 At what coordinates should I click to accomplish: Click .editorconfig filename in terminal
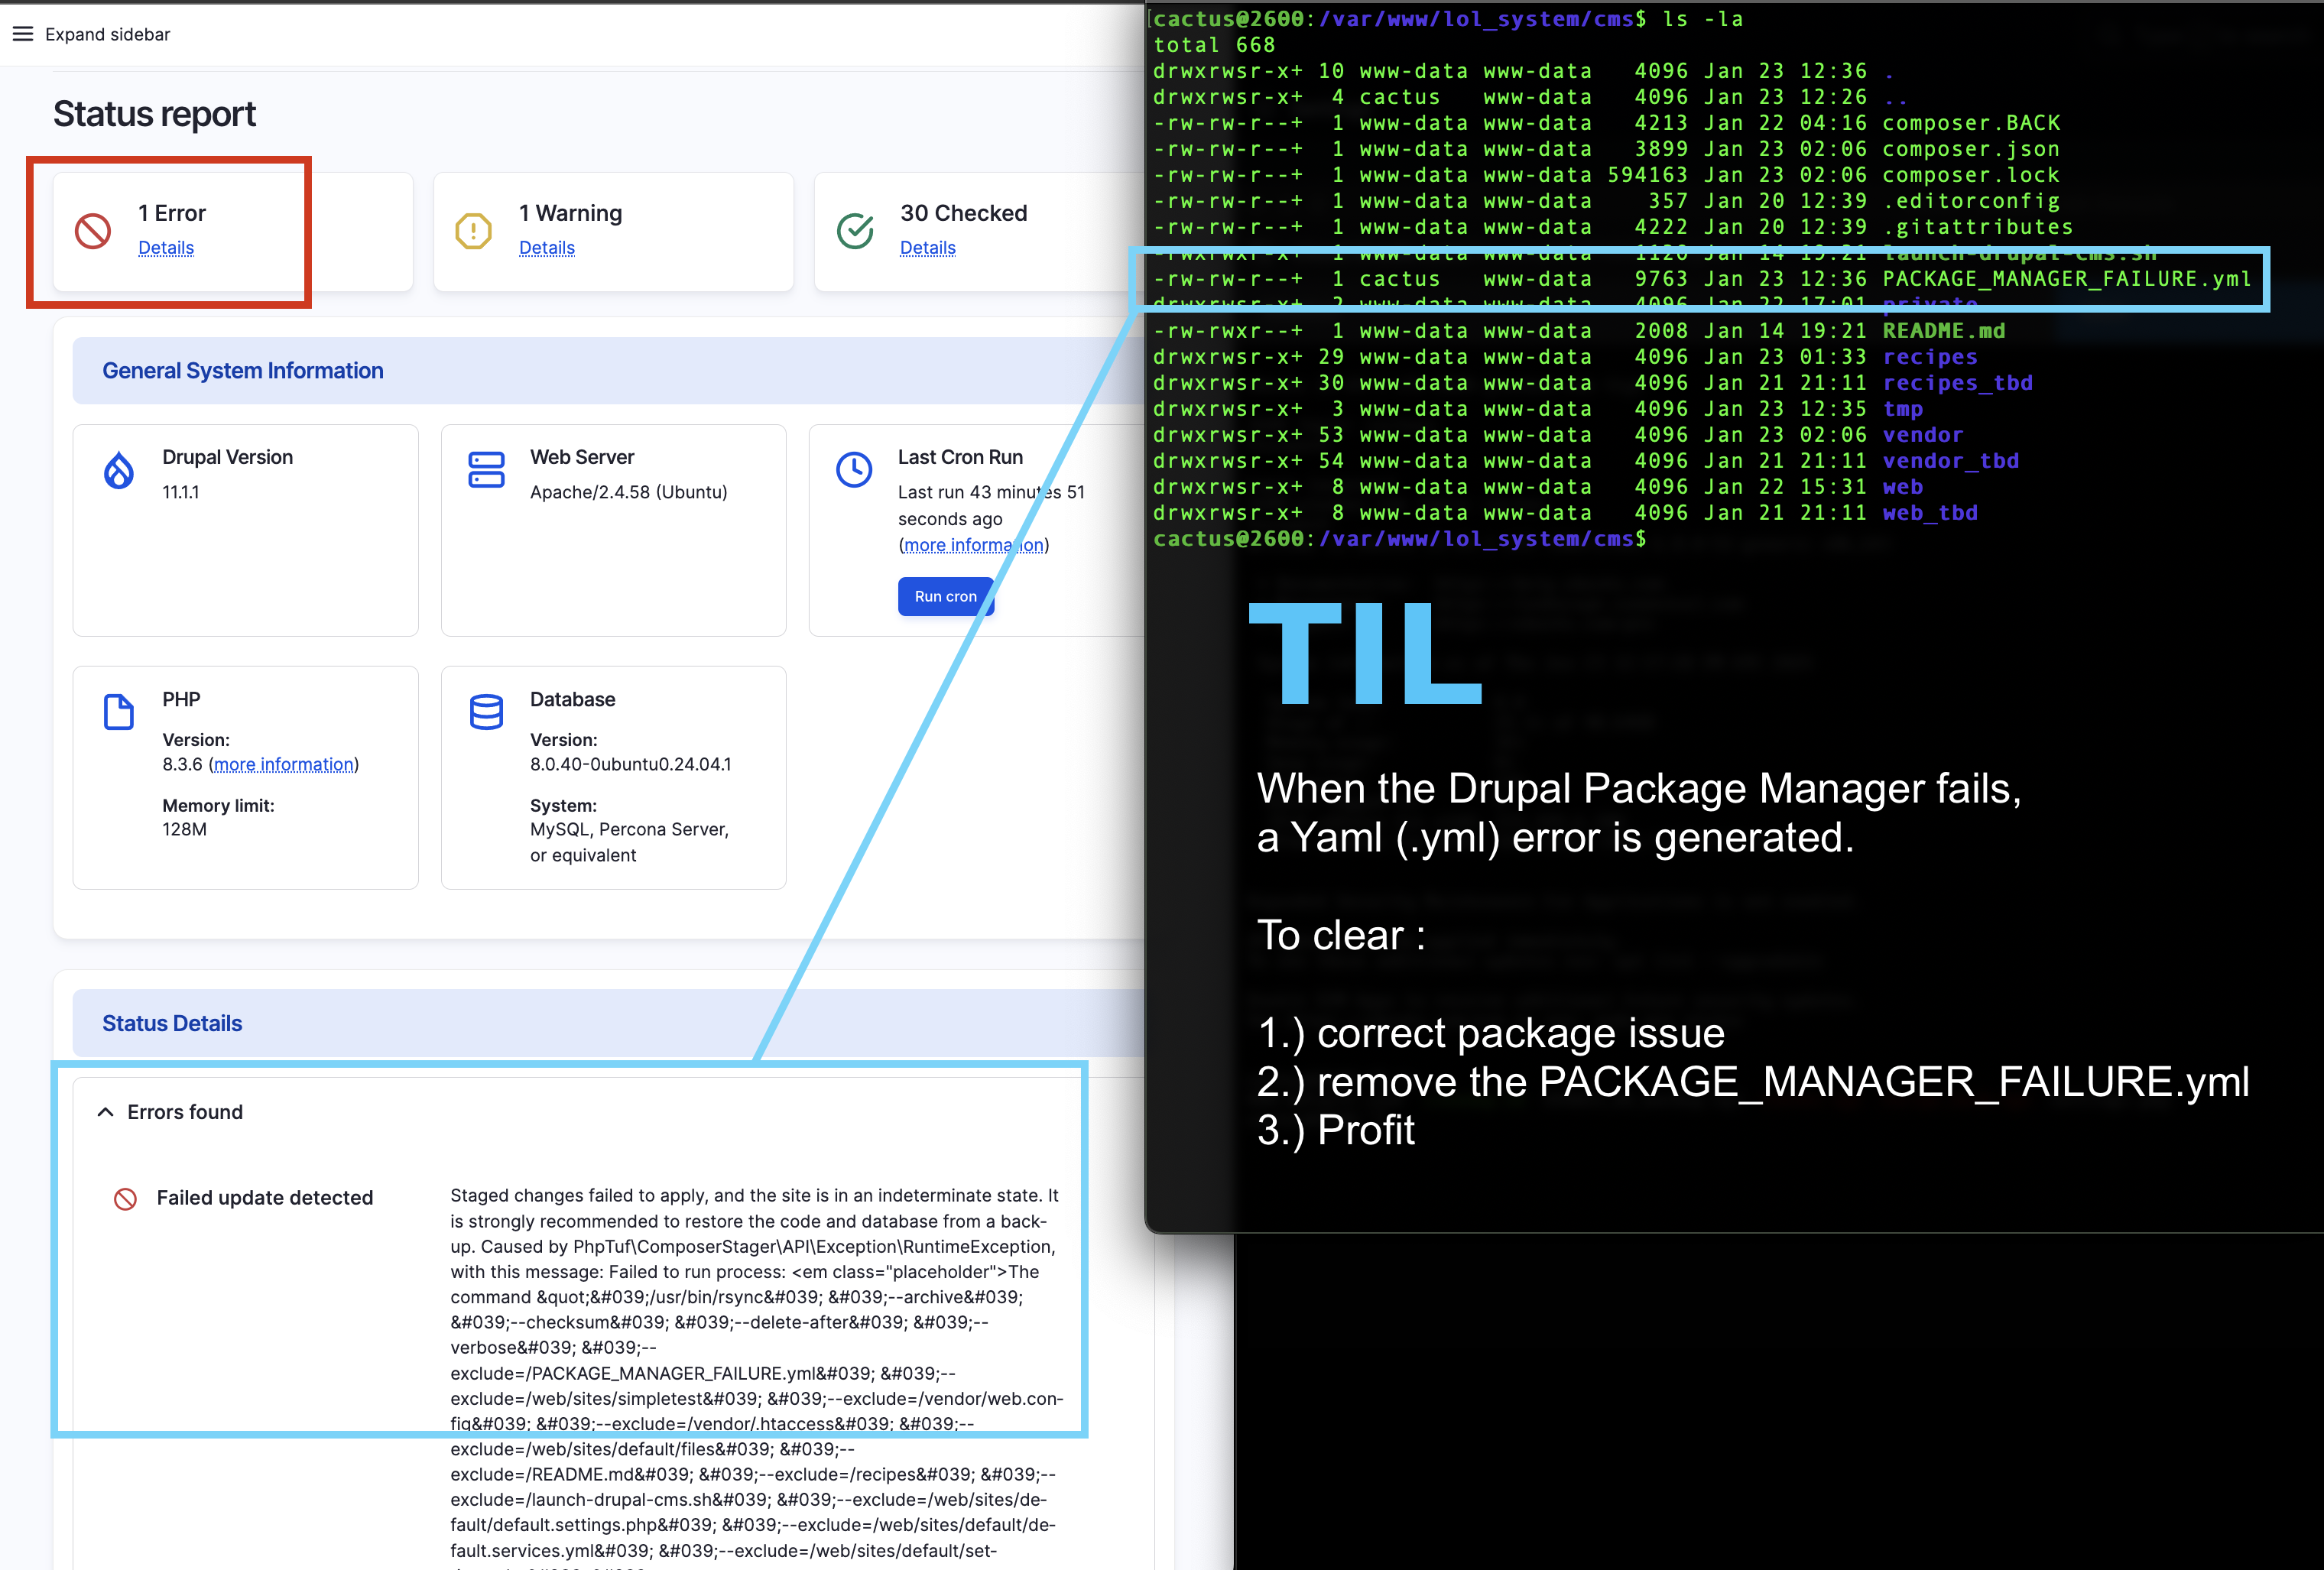pos(1971,201)
